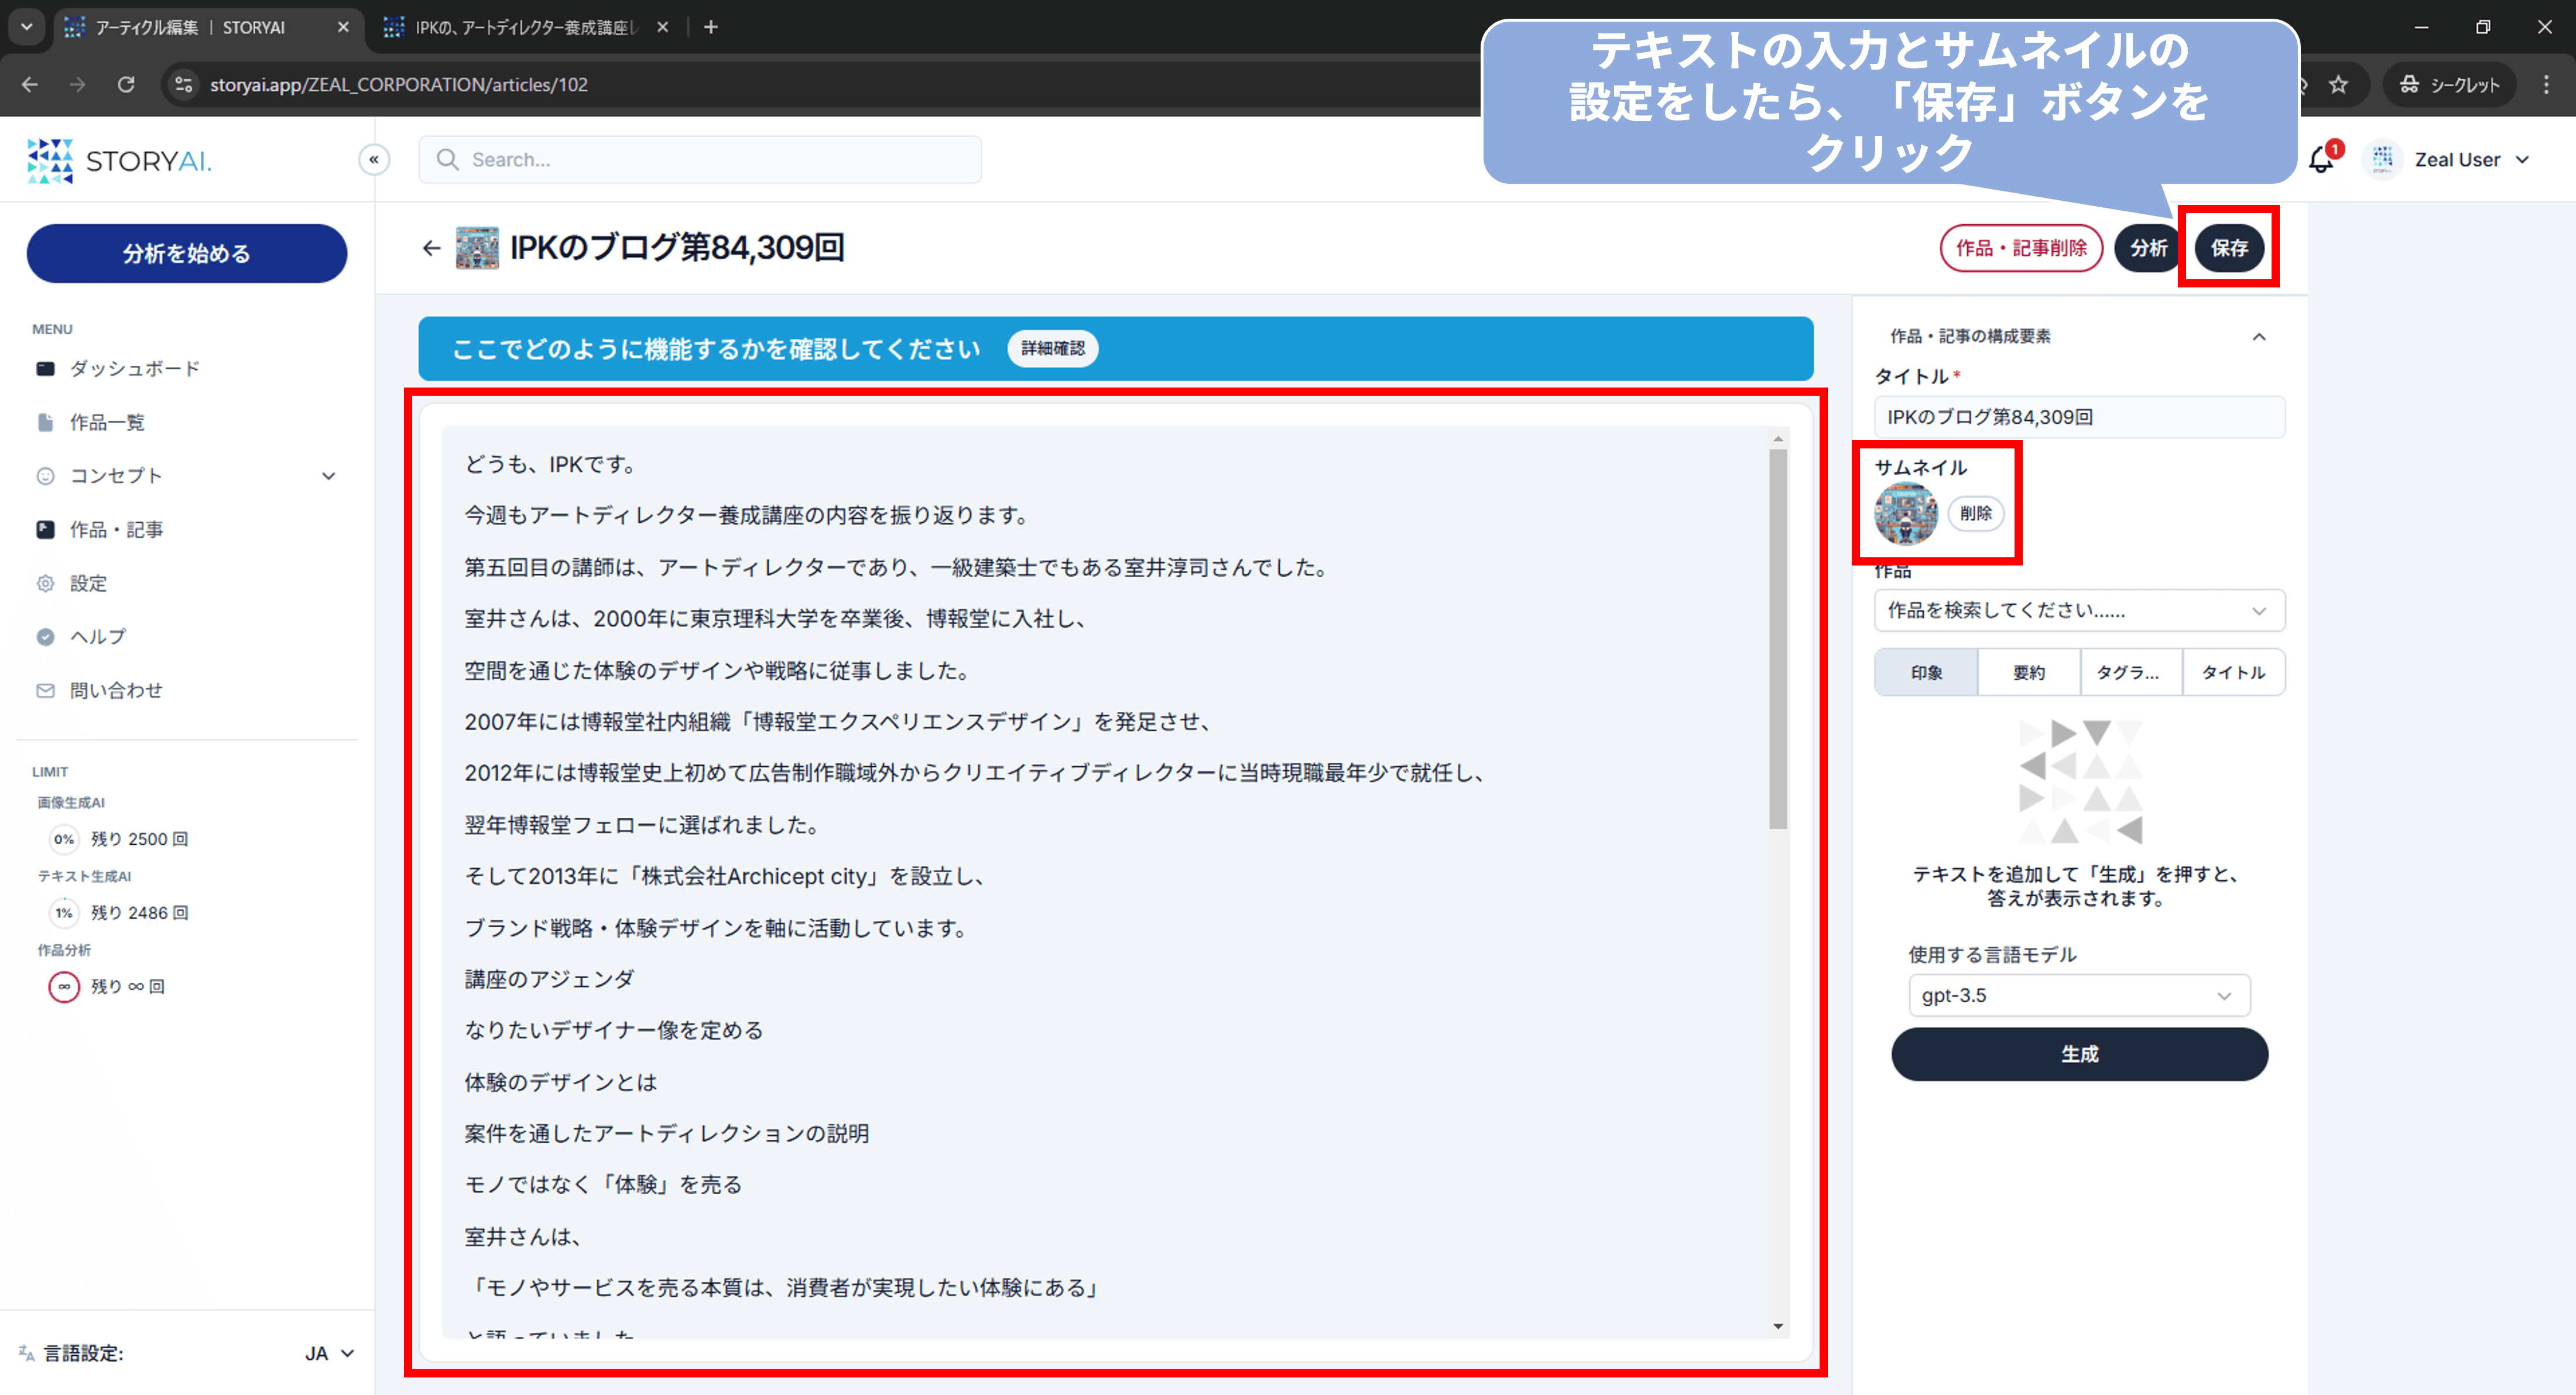Open a new browser tab

710,27
